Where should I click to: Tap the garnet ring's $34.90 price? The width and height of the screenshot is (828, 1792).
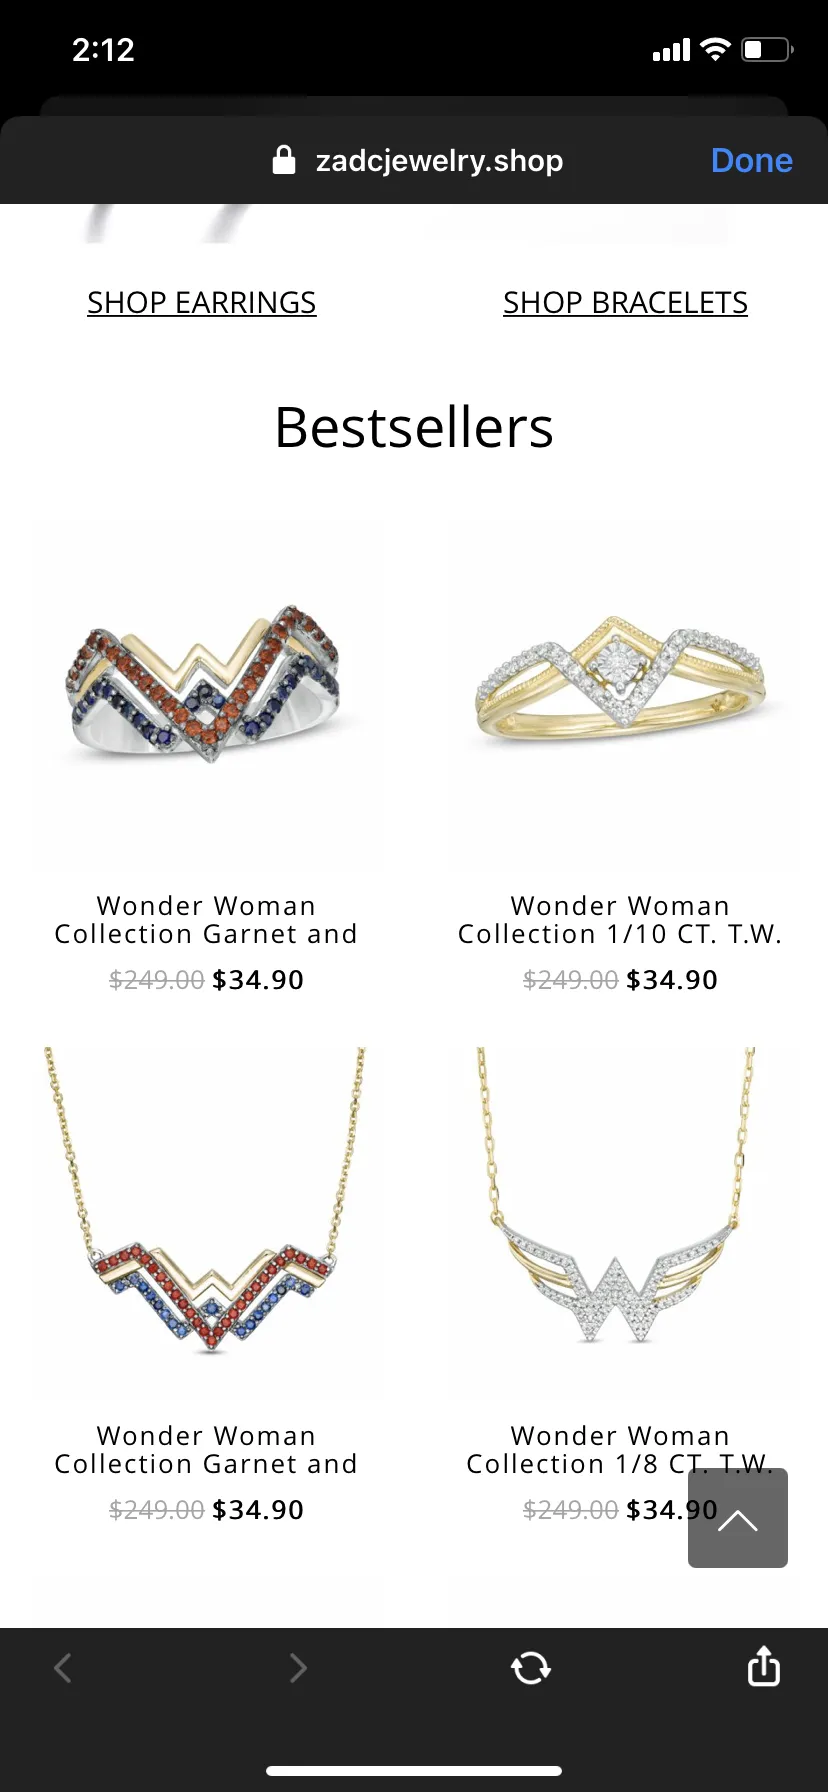[x=258, y=980]
